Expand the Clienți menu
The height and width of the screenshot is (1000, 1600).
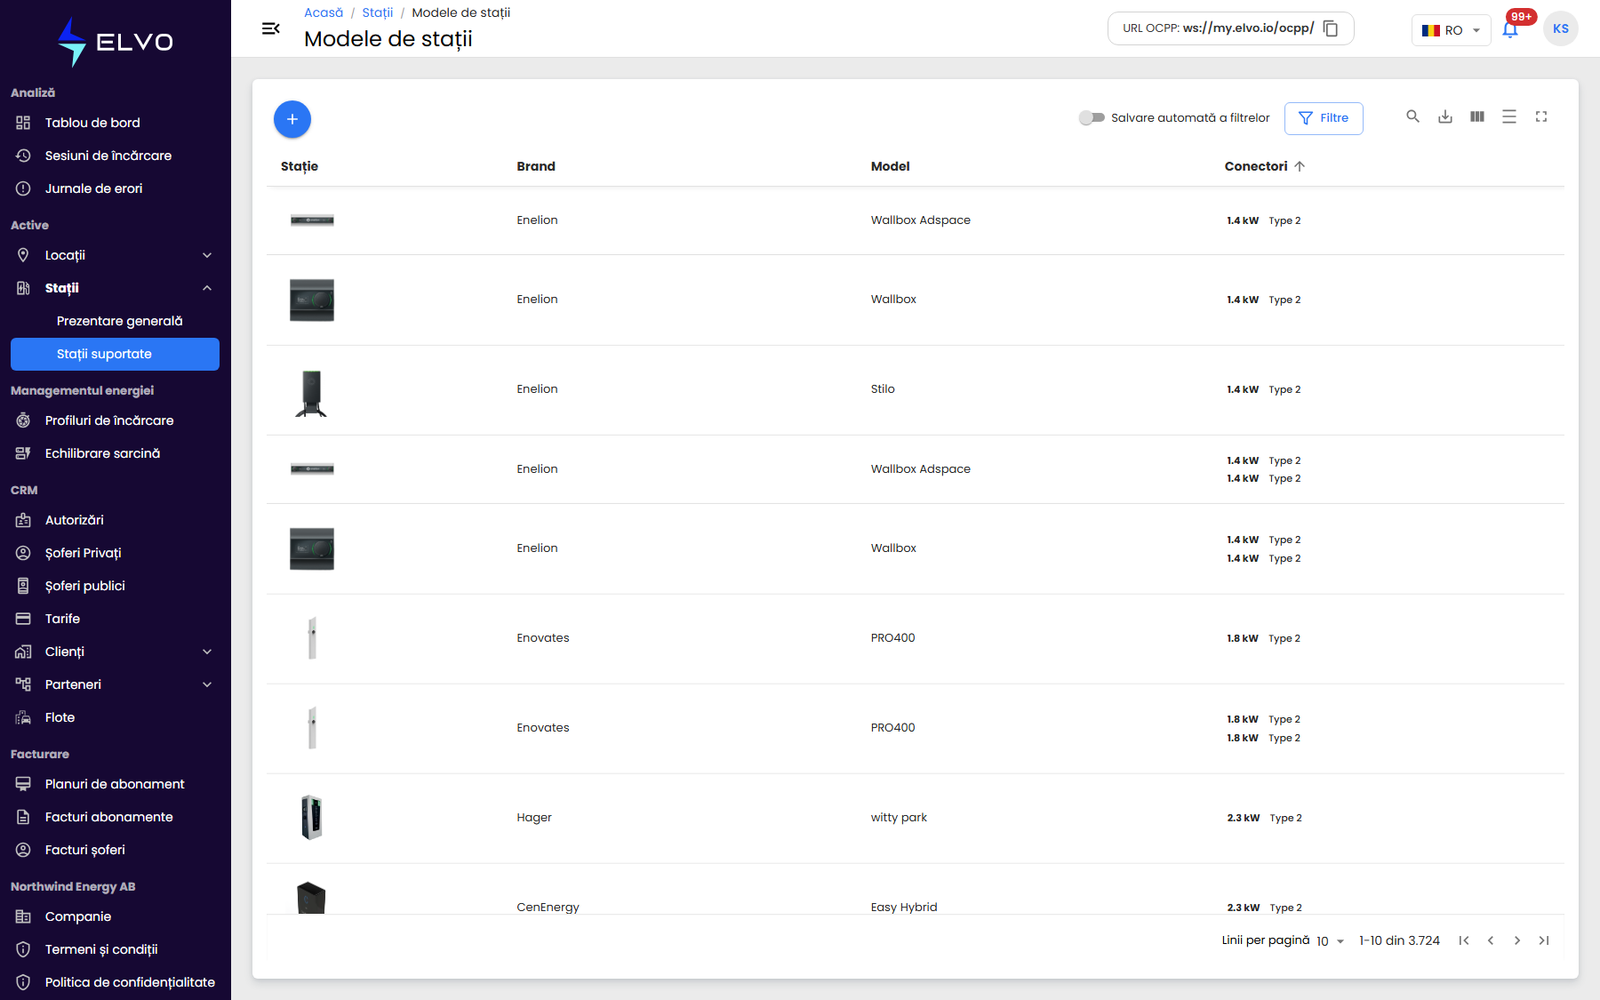tap(115, 652)
